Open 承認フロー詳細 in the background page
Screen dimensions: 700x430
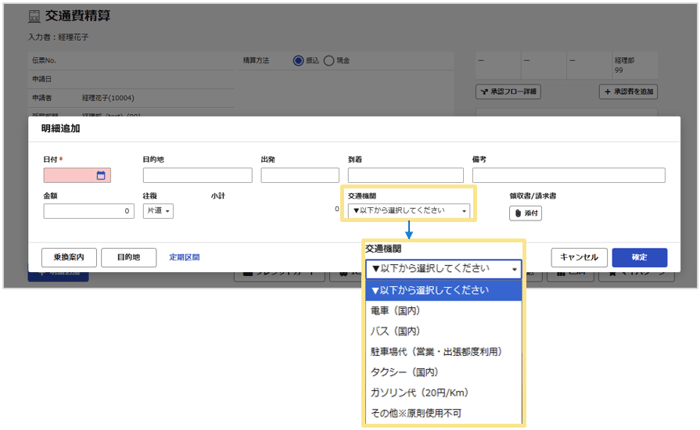pos(508,92)
